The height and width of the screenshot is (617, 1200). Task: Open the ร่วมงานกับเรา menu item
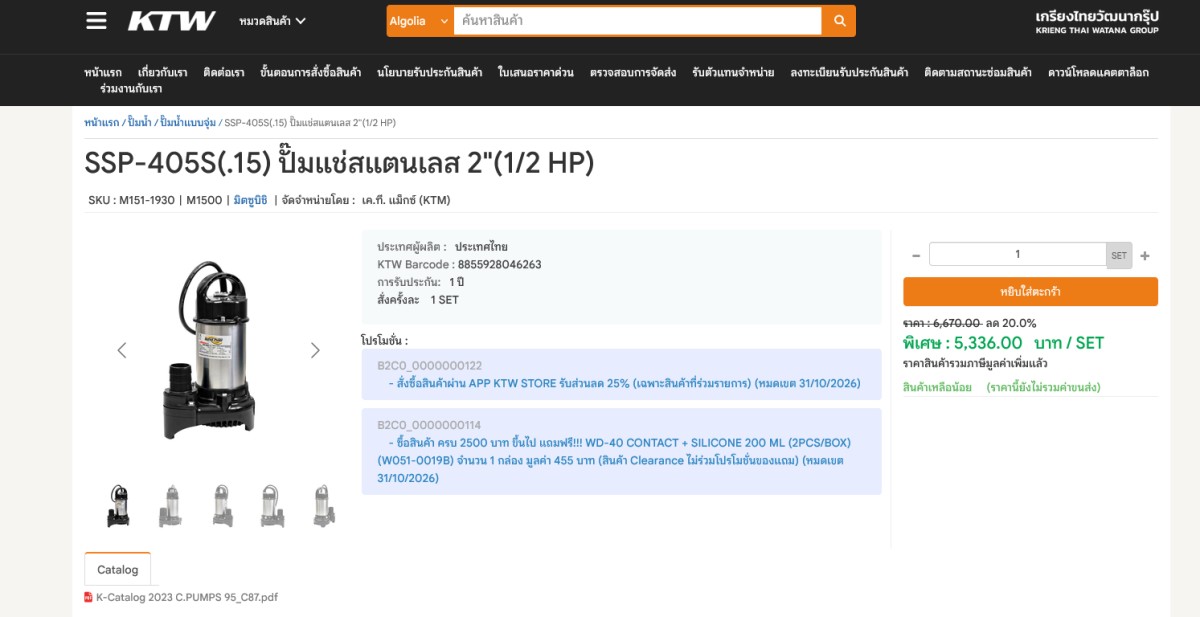(131, 88)
